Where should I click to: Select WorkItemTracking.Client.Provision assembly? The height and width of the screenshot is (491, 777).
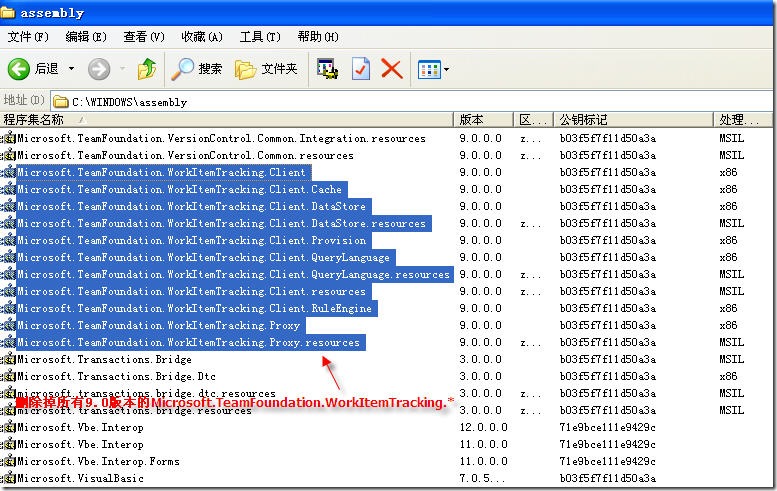[193, 240]
